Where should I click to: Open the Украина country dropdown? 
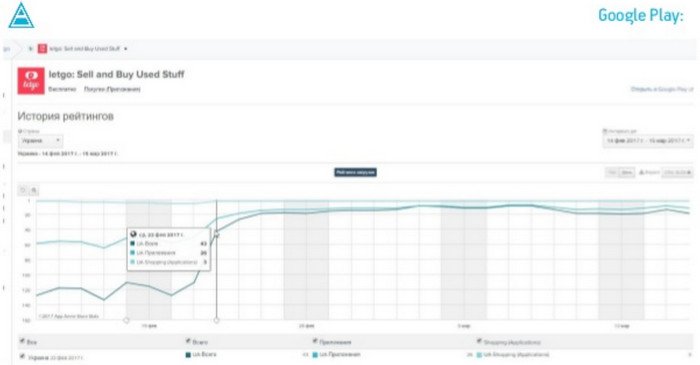coord(40,141)
